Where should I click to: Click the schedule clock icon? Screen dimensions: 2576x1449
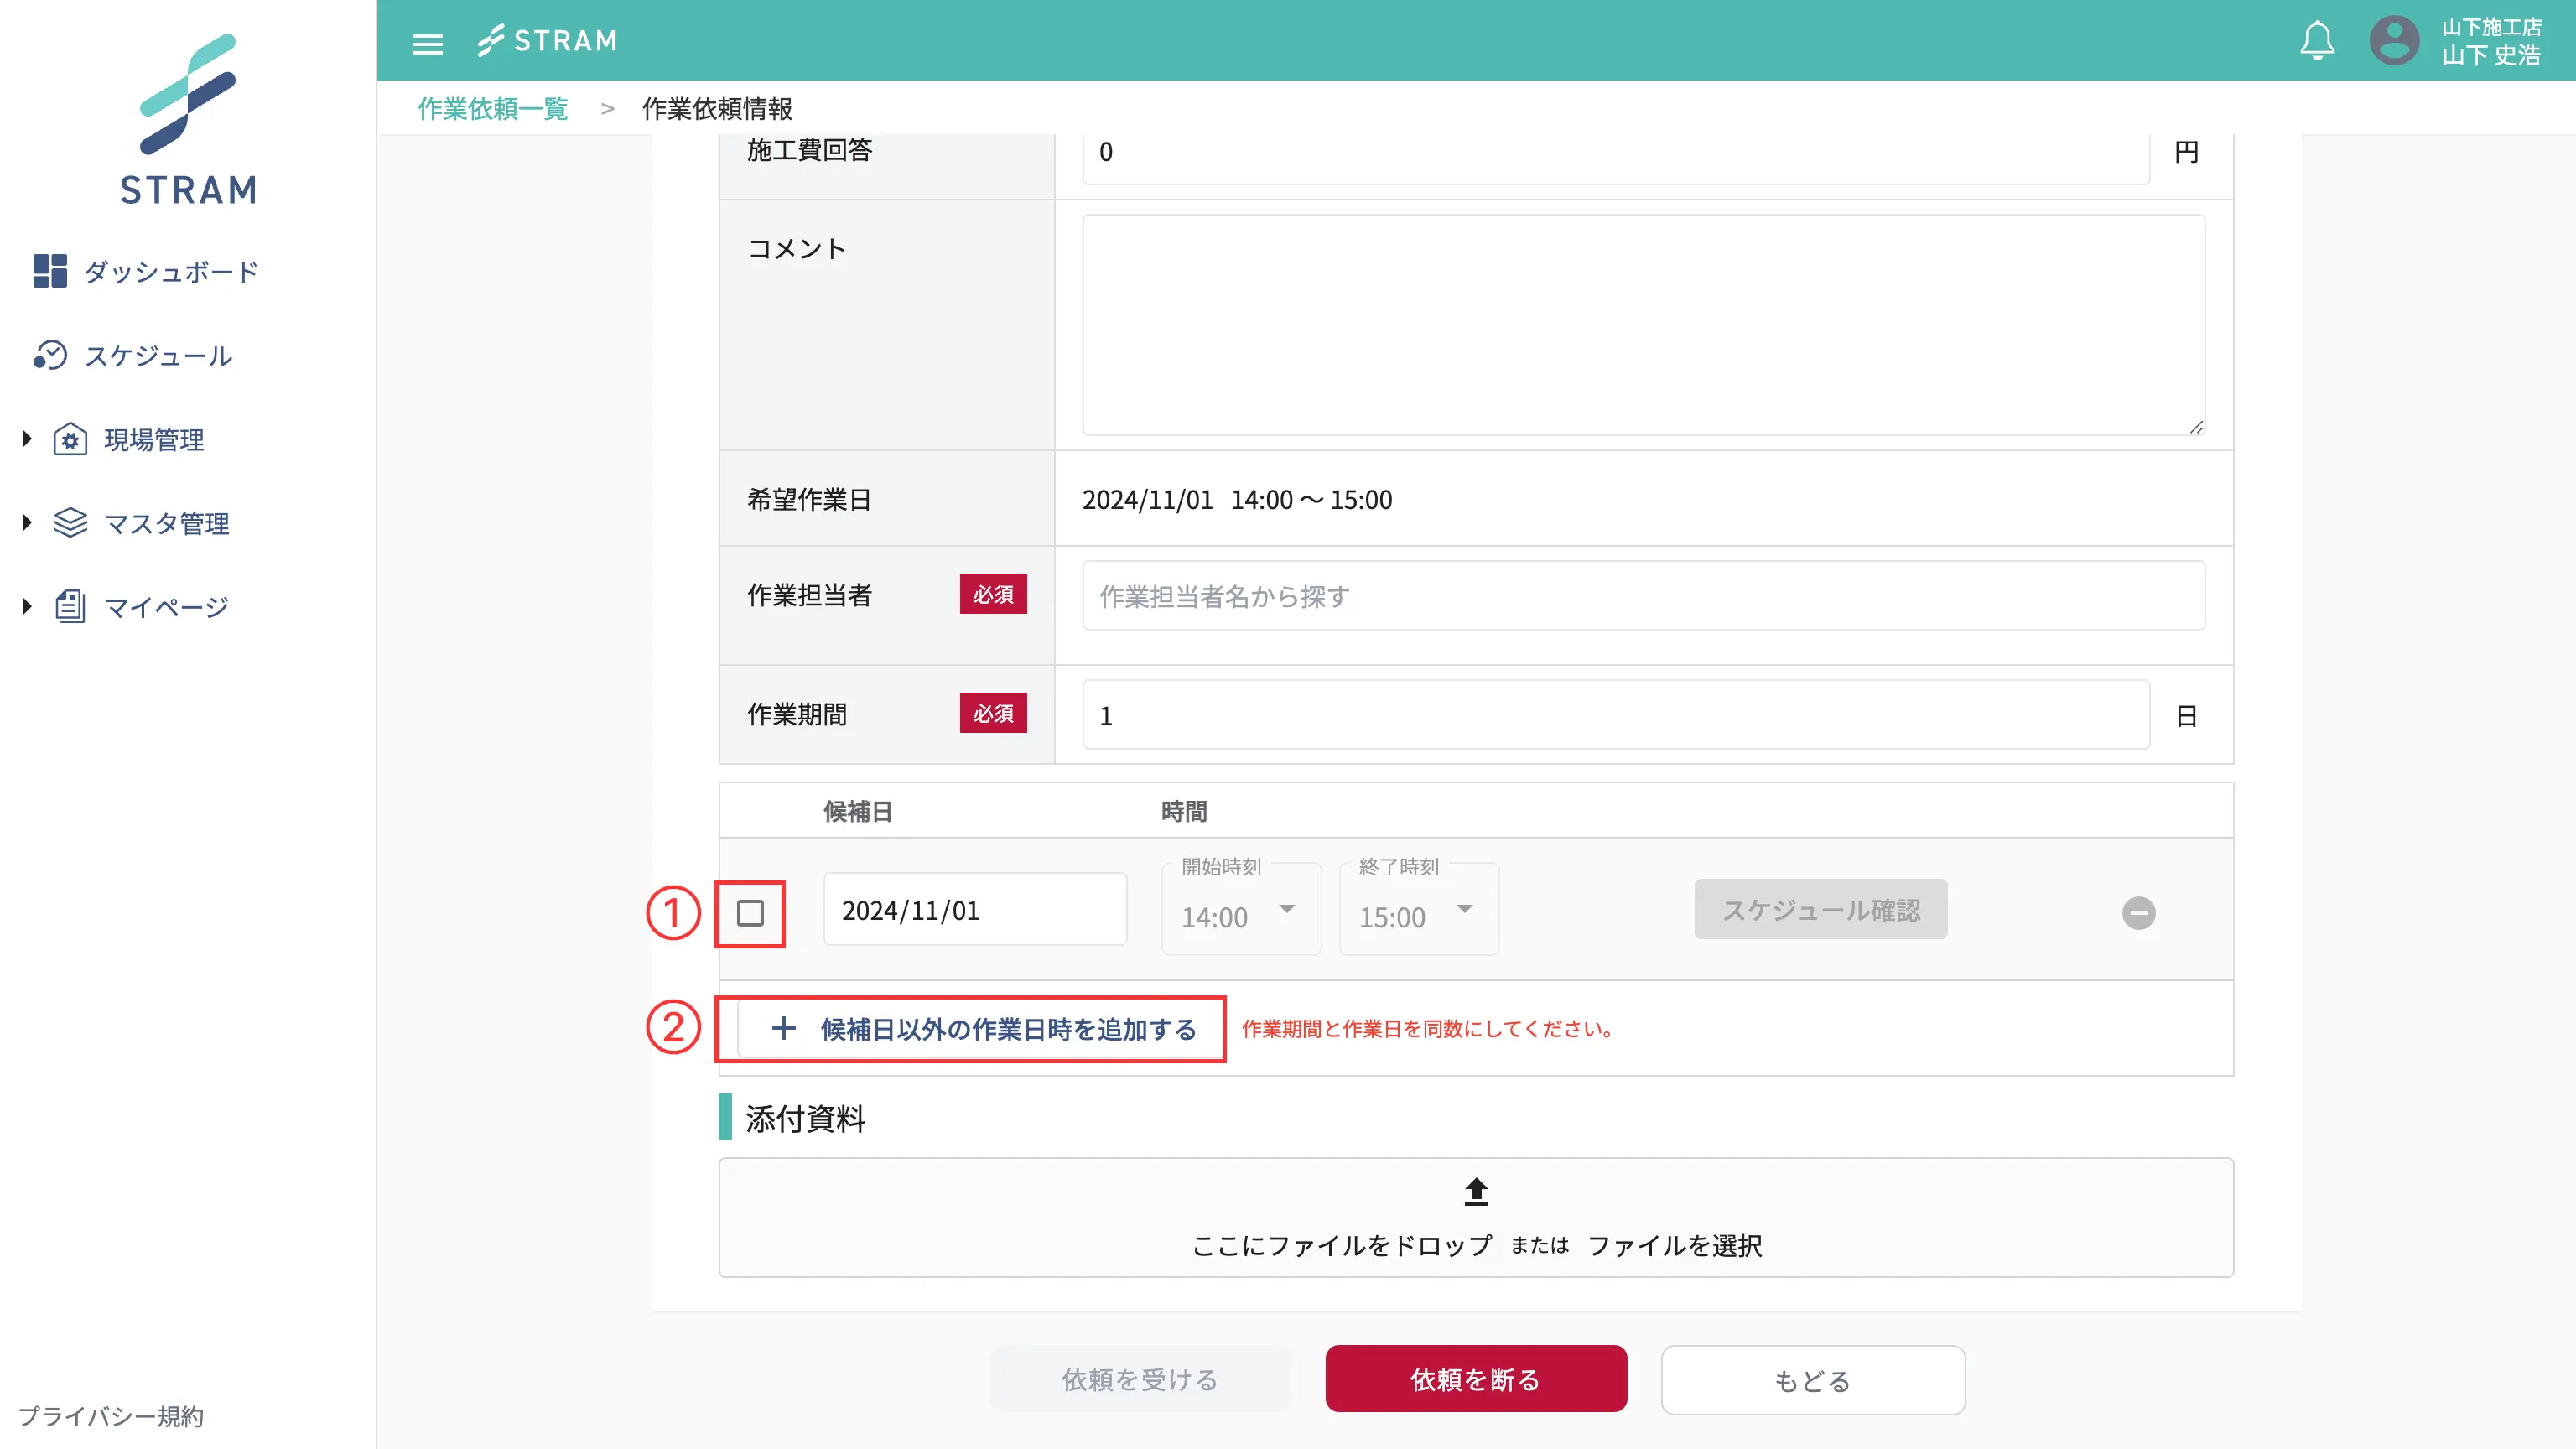tap(49, 355)
